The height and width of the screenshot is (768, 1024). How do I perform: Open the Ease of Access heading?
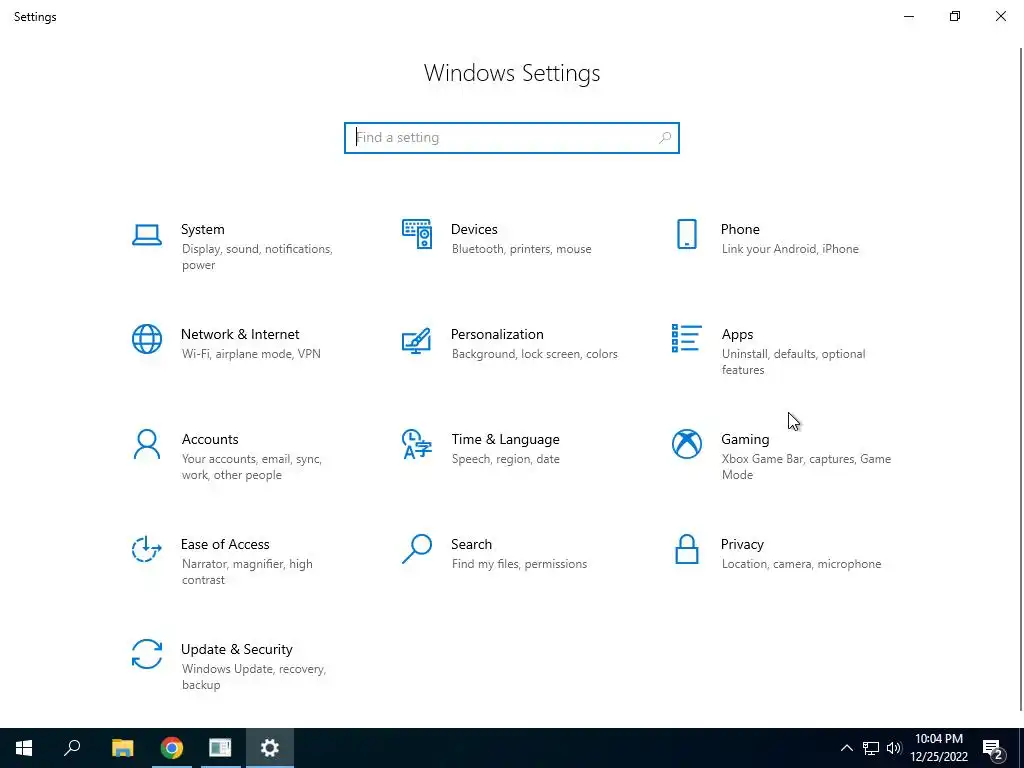click(x=225, y=544)
